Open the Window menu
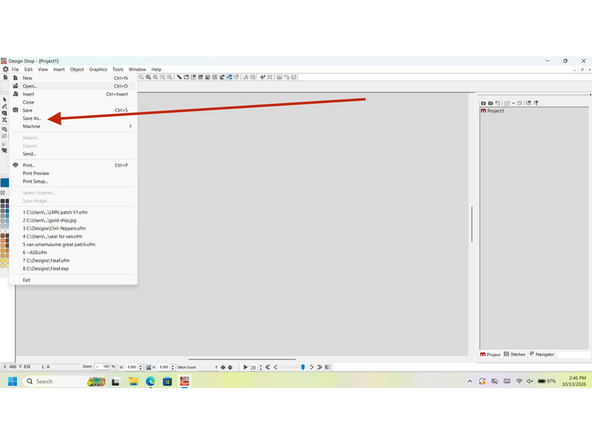 tap(137, 69)
